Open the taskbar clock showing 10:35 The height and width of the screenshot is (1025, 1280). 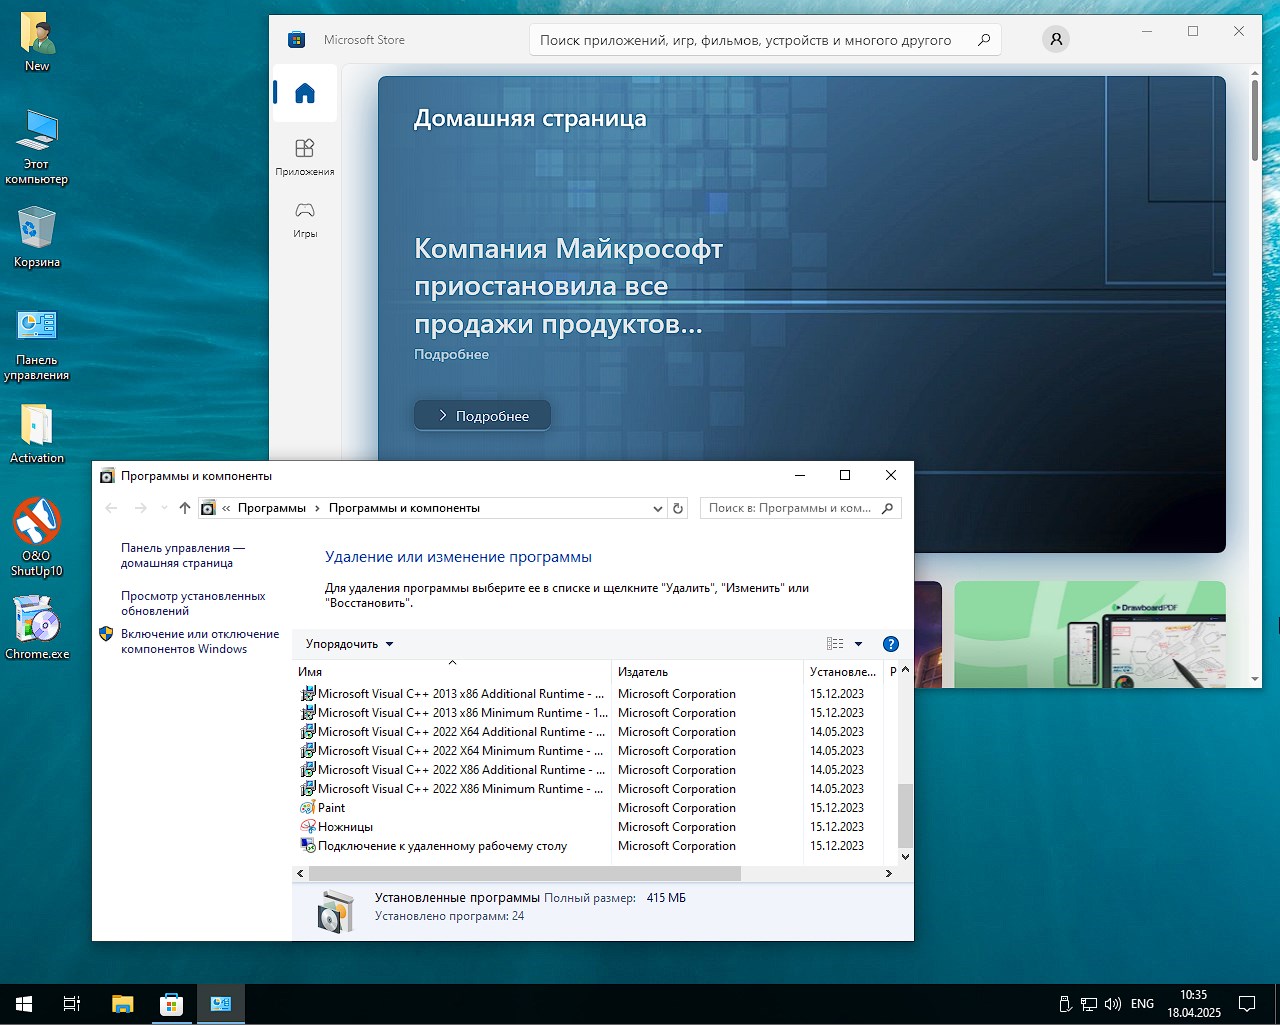click(x=1194, y=1004)
